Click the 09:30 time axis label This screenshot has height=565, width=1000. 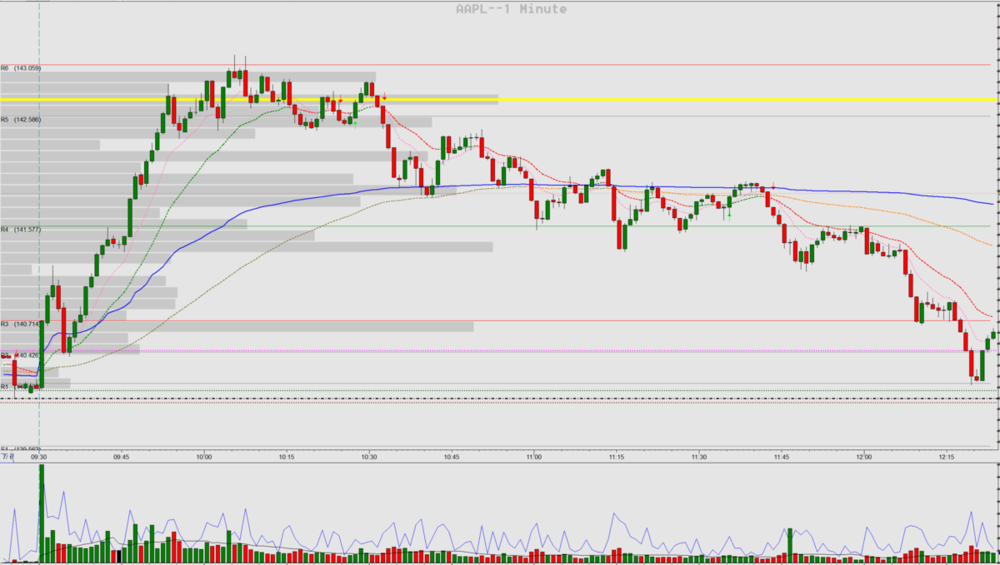[39, 456]
